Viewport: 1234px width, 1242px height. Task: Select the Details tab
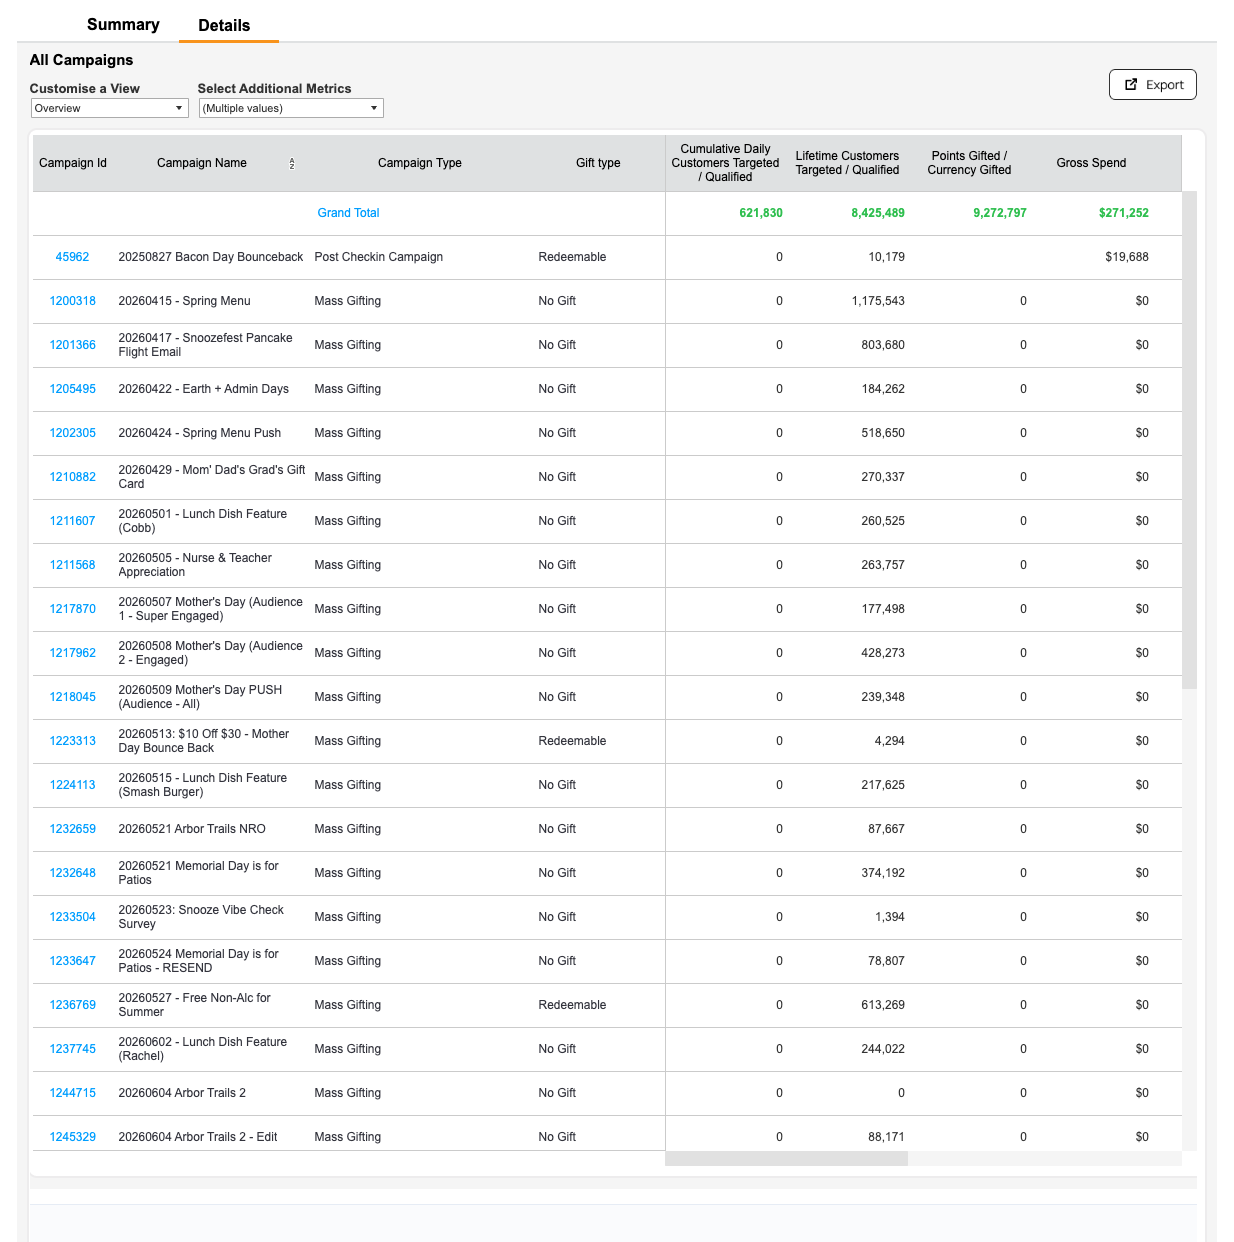pyautogui.click(x=224, y=25)
